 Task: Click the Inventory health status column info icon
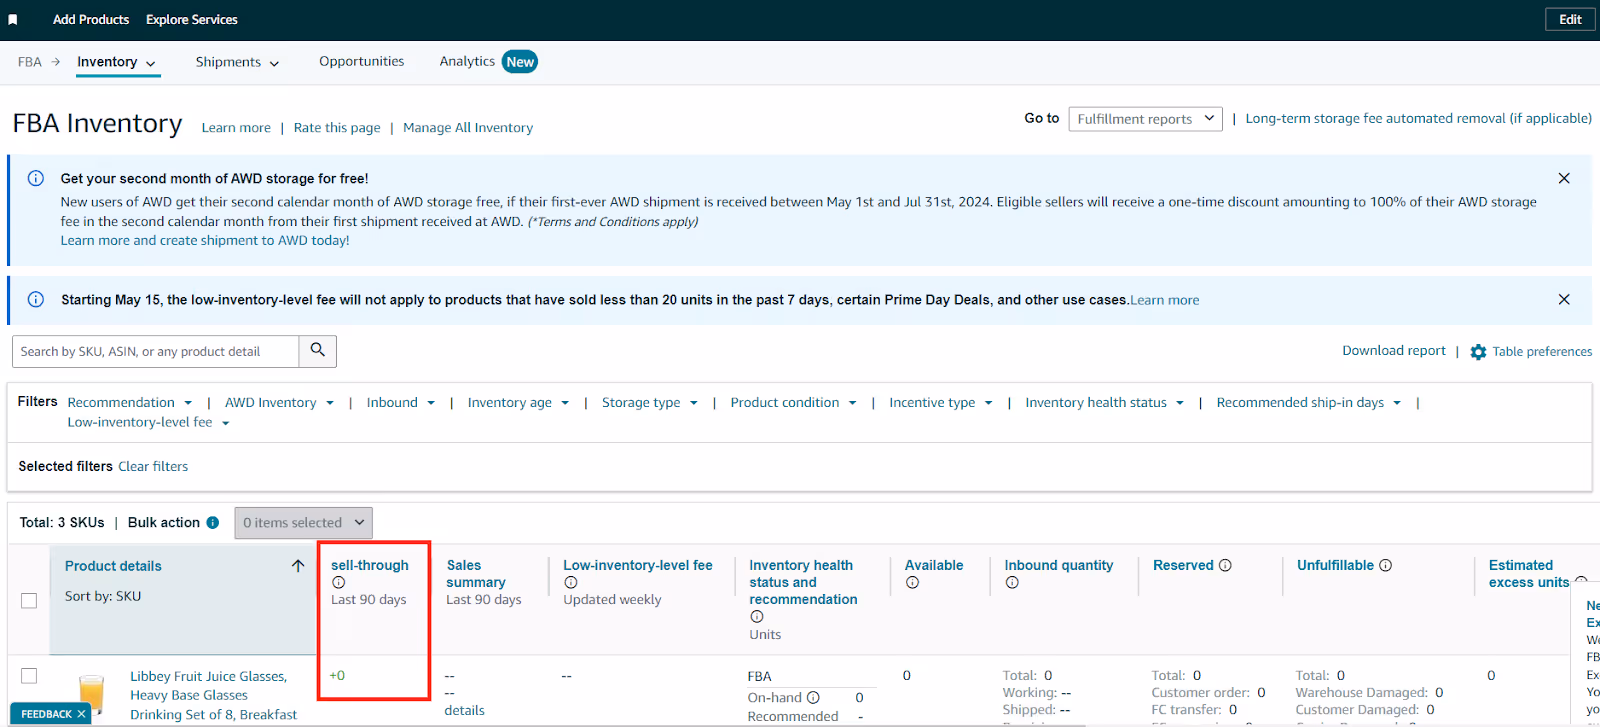click(x=756, y=617)
